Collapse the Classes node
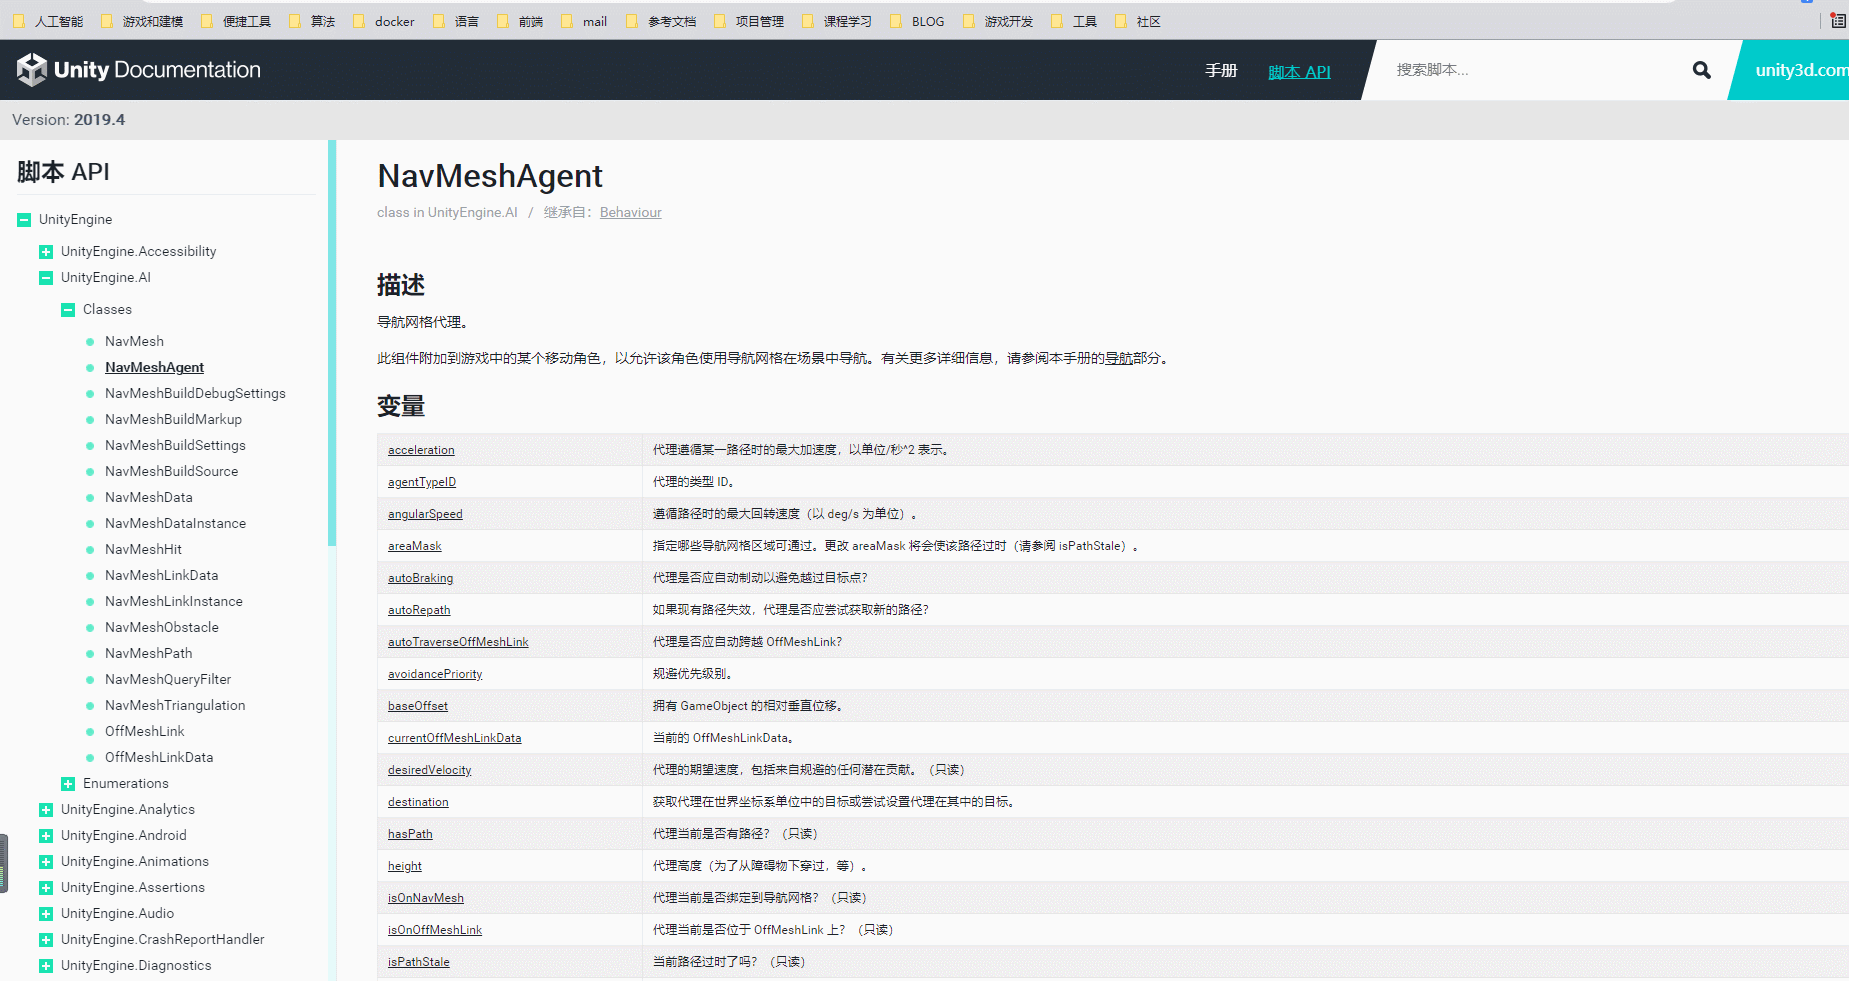The height and width of the screenshot is (981, 1849). coord(68,310)
